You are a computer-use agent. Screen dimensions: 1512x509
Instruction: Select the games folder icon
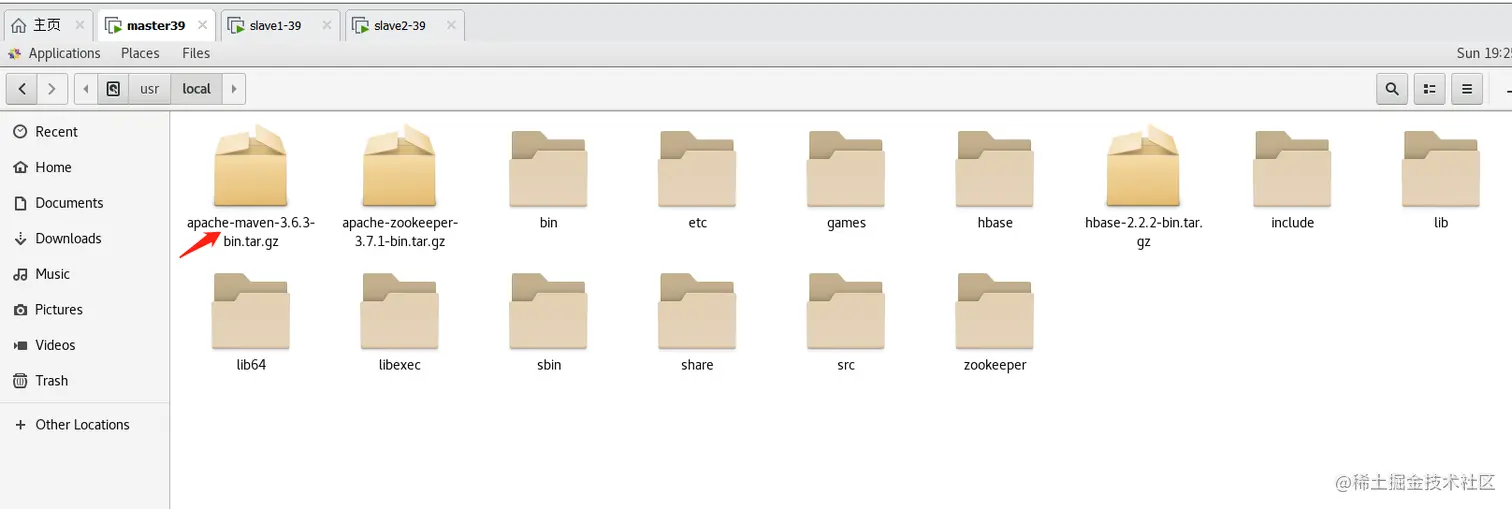tap(846, 169)
